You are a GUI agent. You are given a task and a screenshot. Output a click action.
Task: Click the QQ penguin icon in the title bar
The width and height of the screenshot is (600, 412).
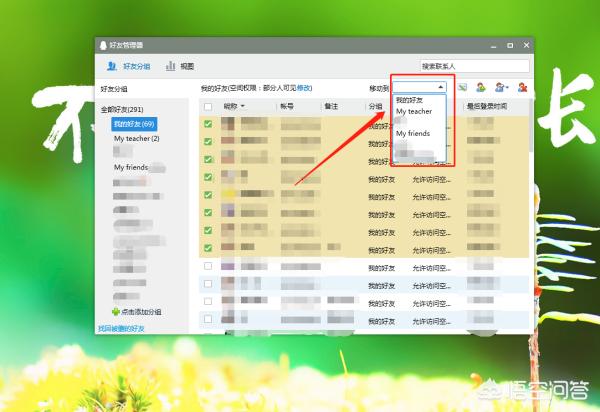[x=103, y=45]
